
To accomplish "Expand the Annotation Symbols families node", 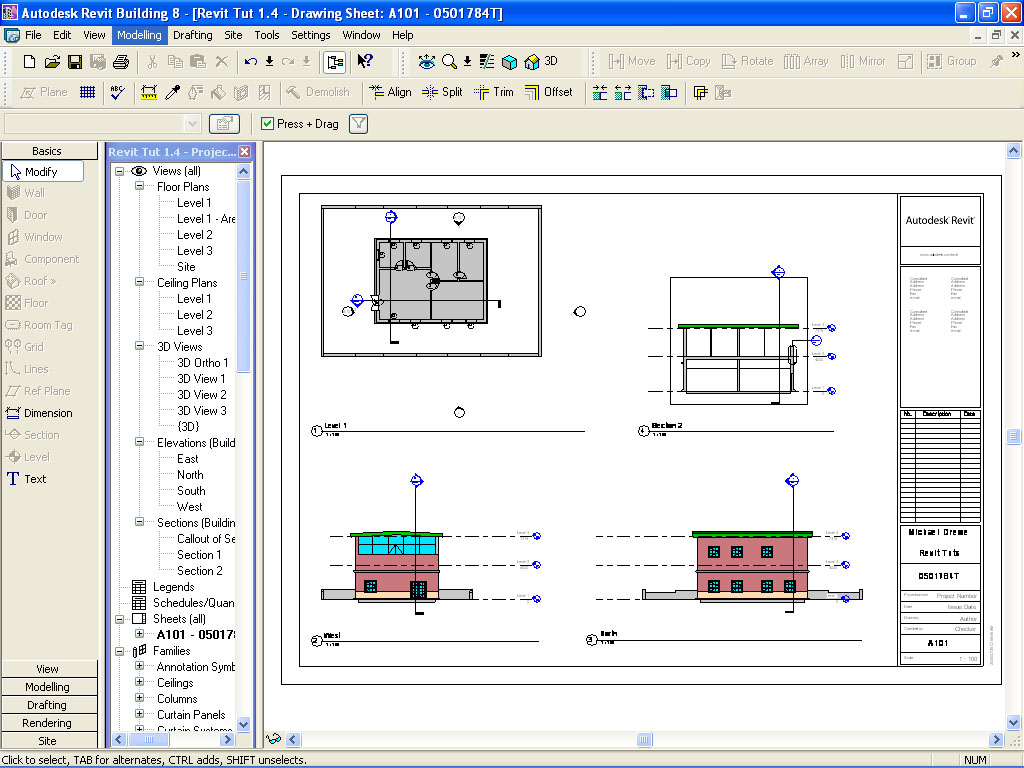I will (x=139, y=666).
